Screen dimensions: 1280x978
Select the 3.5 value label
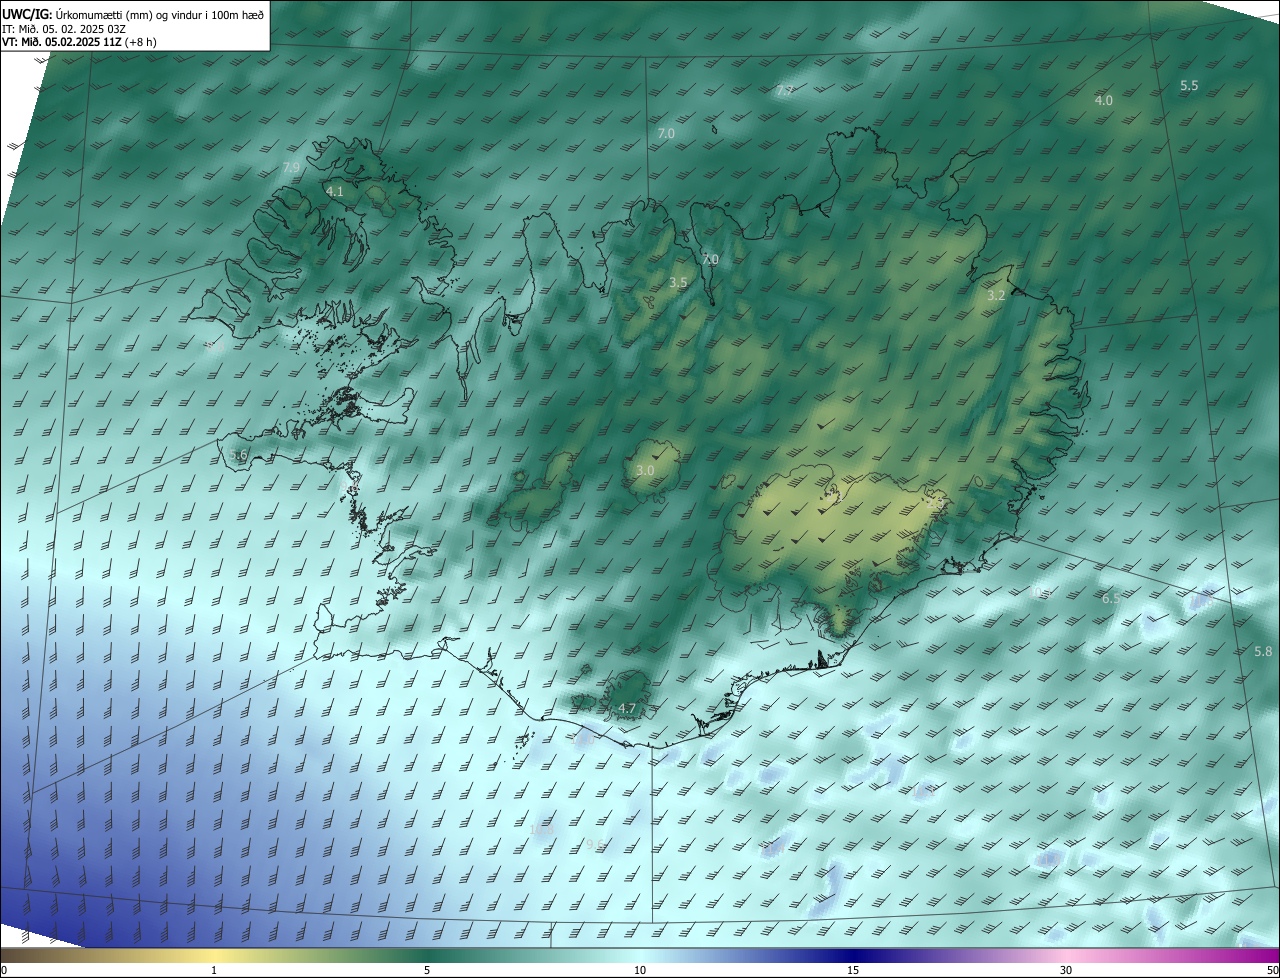pyautogui.click(x=678, y=283)
